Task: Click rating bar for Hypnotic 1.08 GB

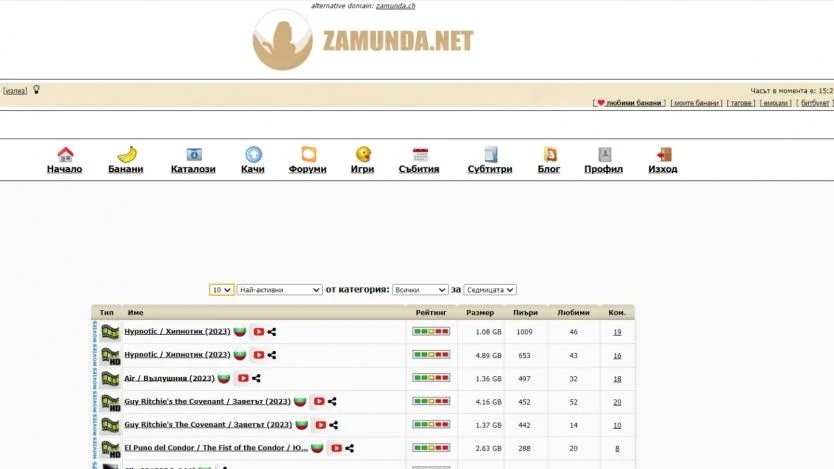Action: pyautogui.click(x=431, y=331)
